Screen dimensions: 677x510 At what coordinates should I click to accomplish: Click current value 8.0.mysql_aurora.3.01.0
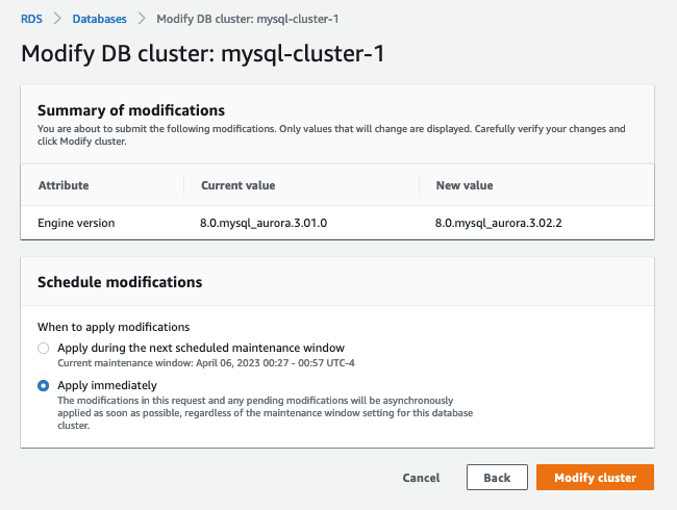(263, 223)
